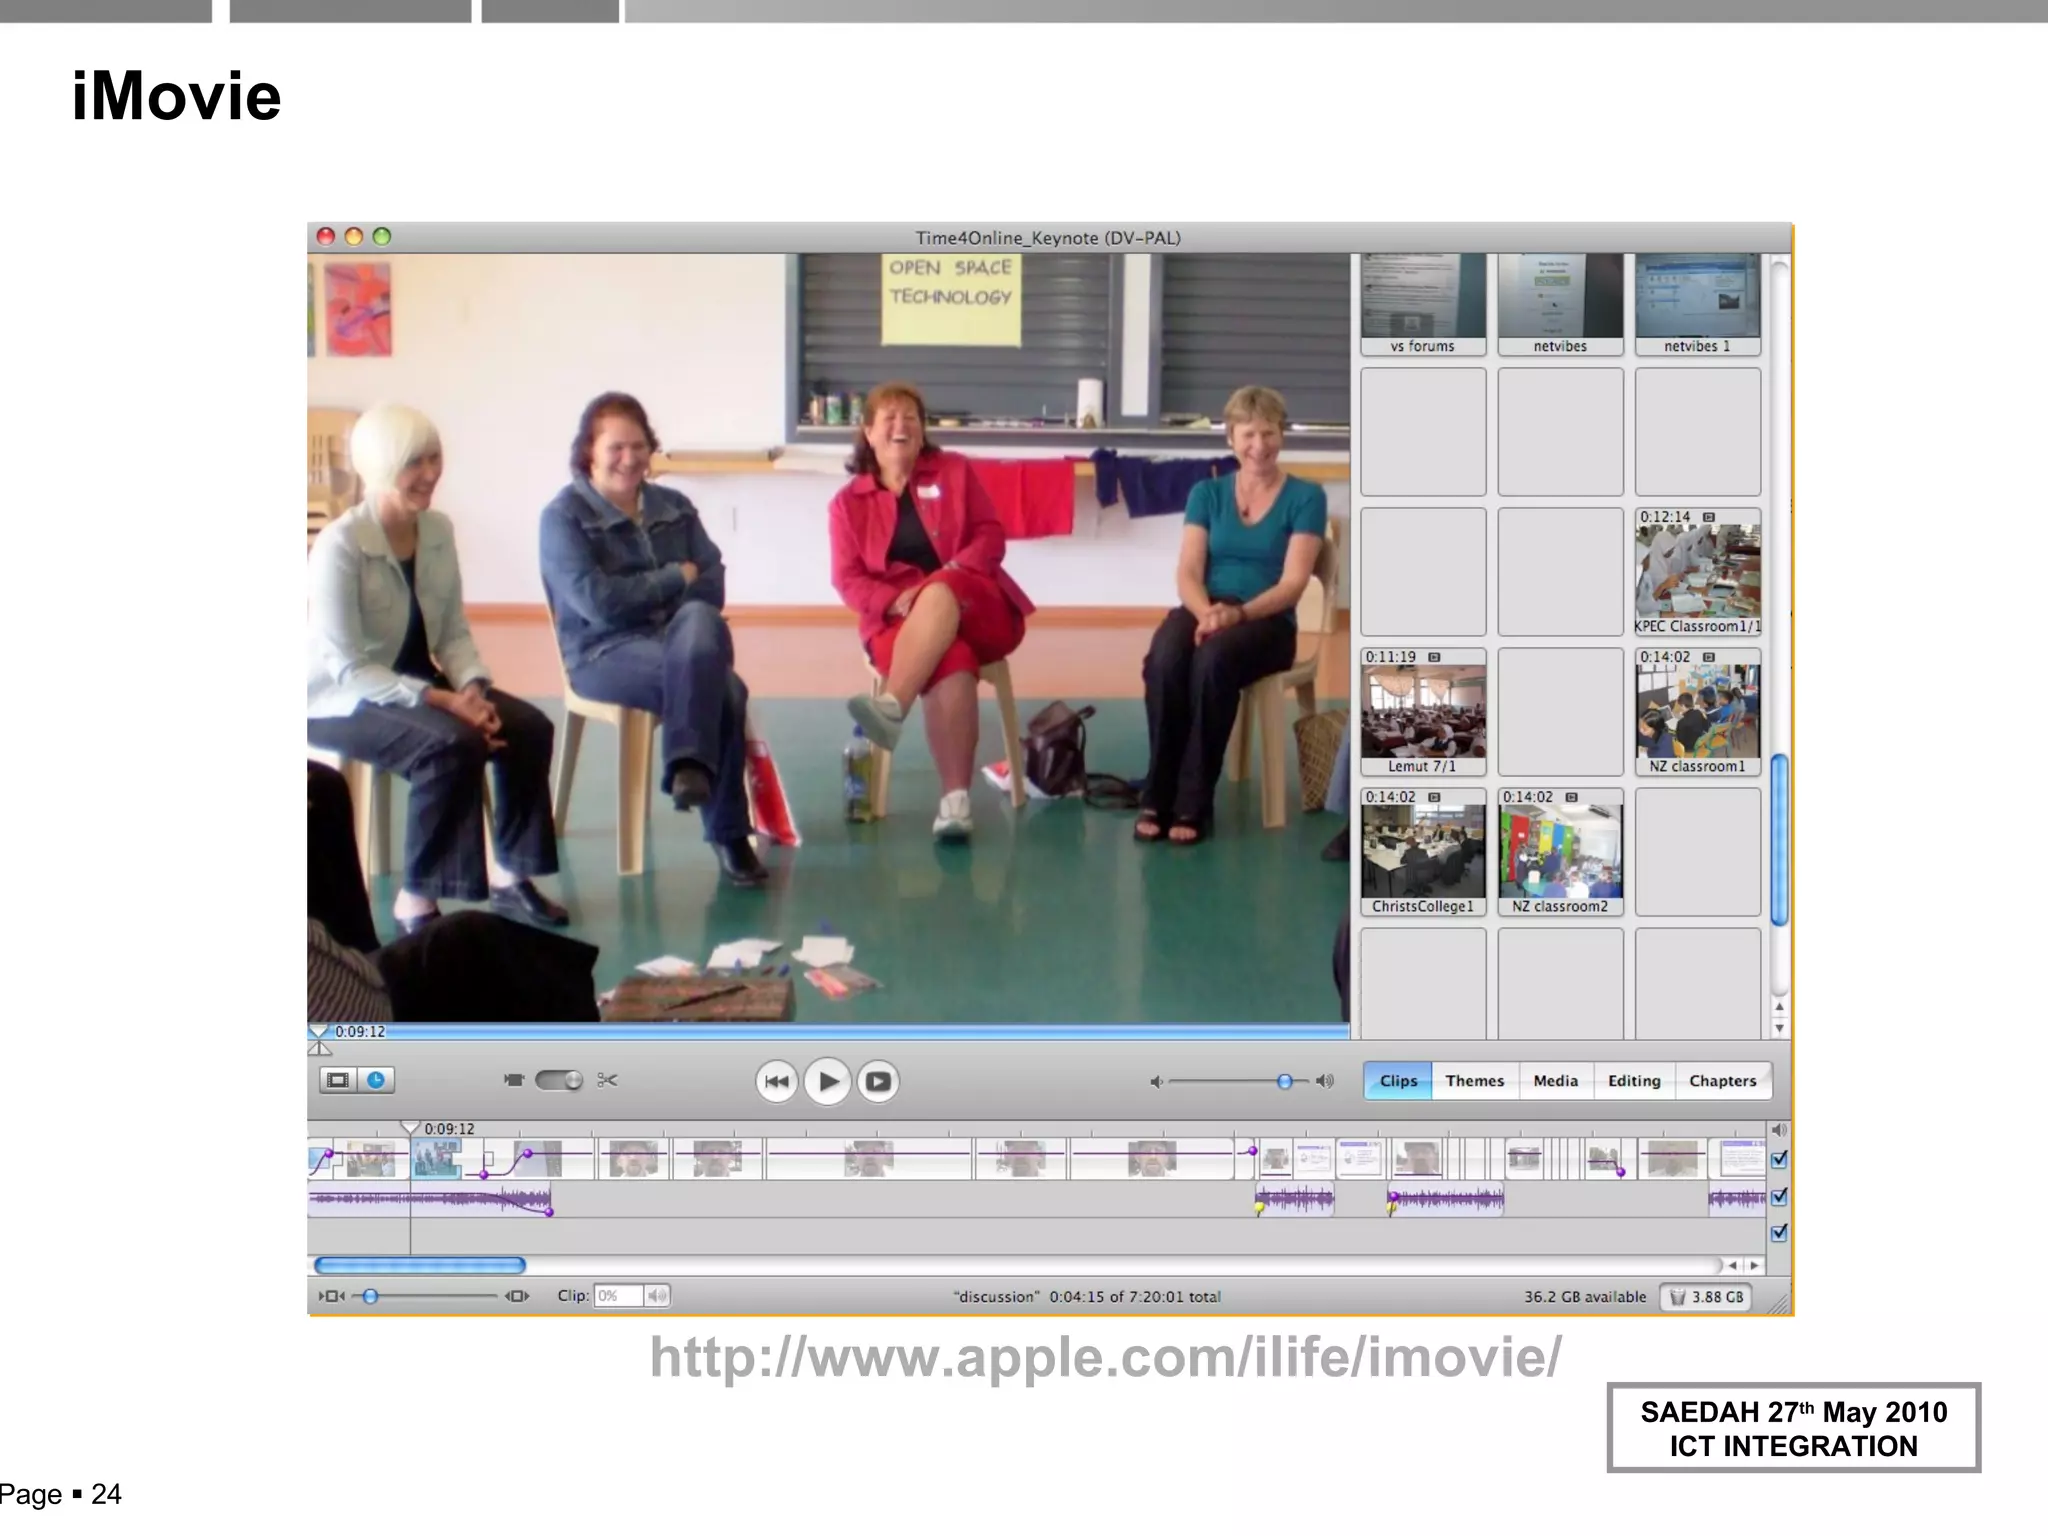Select the "netvibes 1" clip thumbnail
This screenshot has width=2048, height=1536.
click(1698, 304)
